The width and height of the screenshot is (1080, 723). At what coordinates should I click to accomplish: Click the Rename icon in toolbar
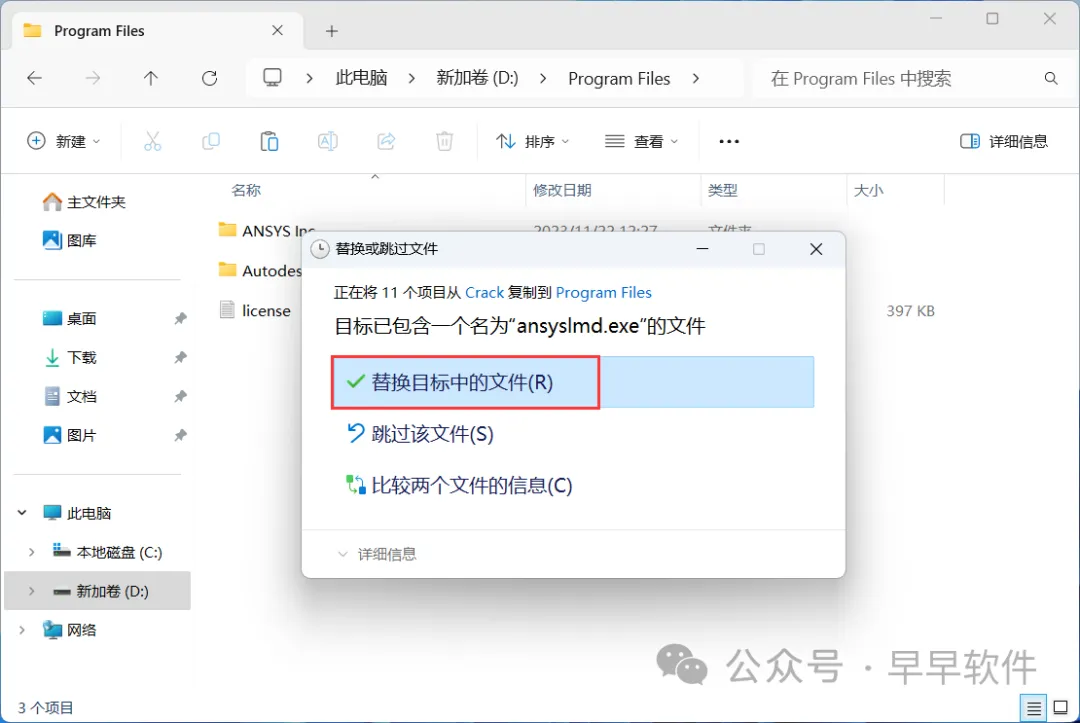[x=328, y=141]
